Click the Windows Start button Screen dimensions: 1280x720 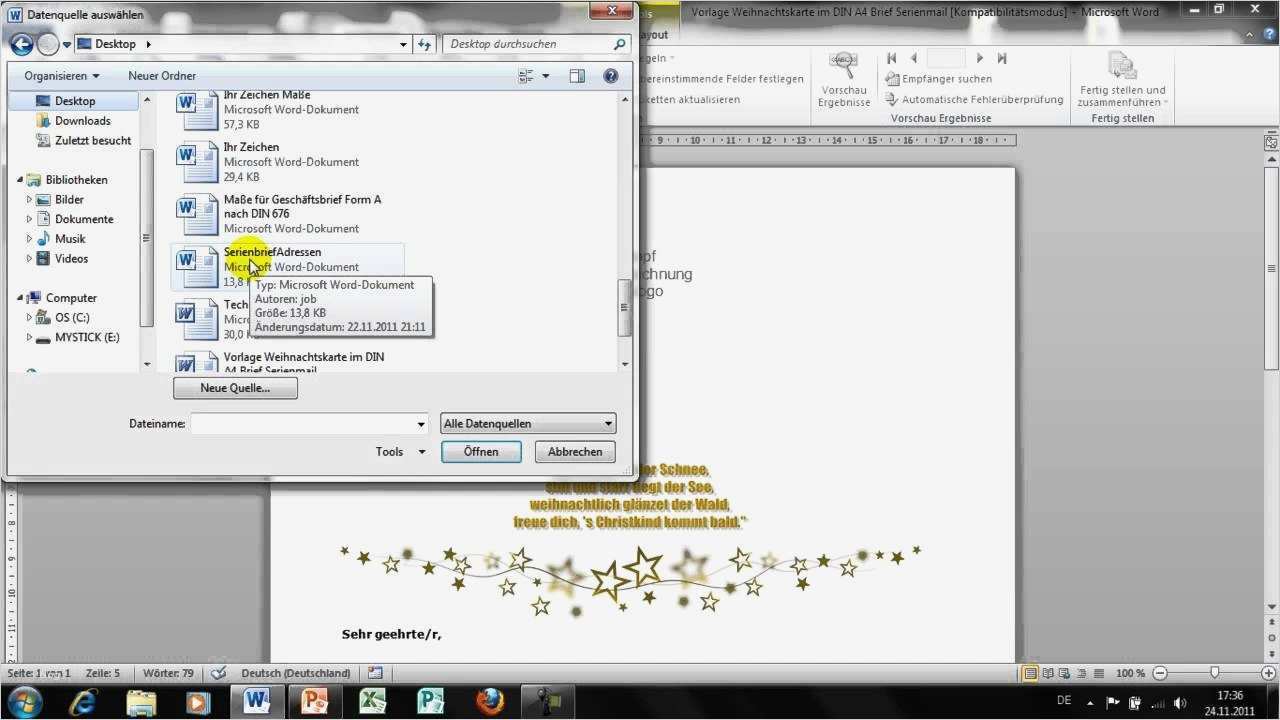pos(24,701)
